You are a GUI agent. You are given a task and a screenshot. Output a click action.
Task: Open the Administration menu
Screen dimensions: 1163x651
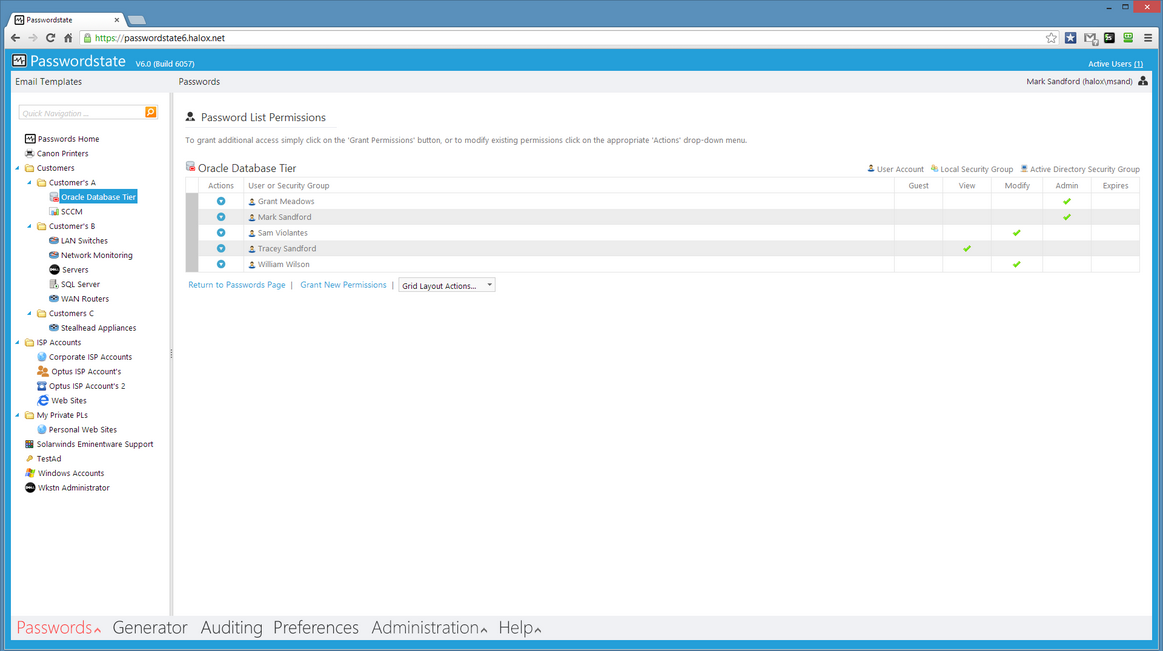(x=429, y=627)
